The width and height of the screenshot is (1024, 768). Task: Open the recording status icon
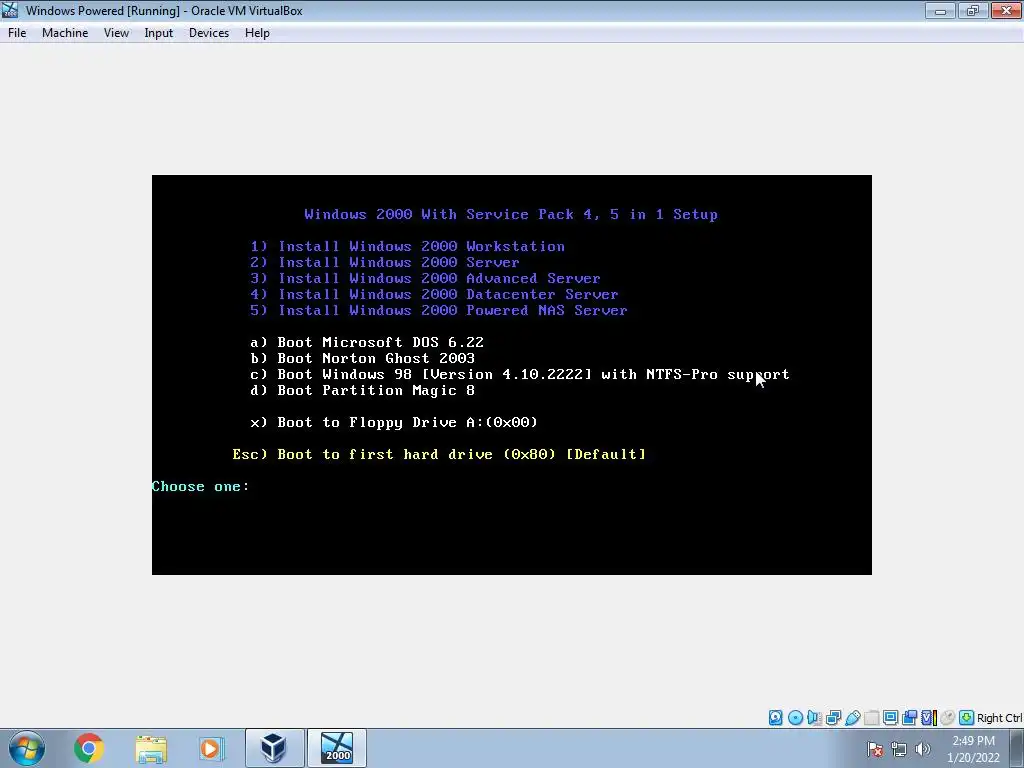(909, 718)
